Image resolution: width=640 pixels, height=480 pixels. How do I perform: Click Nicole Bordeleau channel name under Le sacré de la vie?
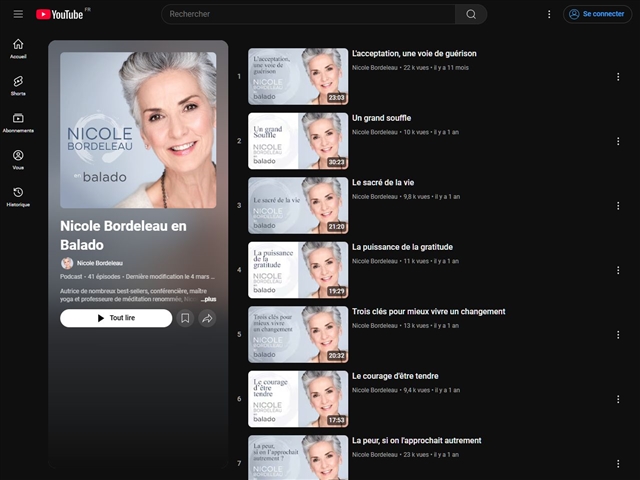374,197
